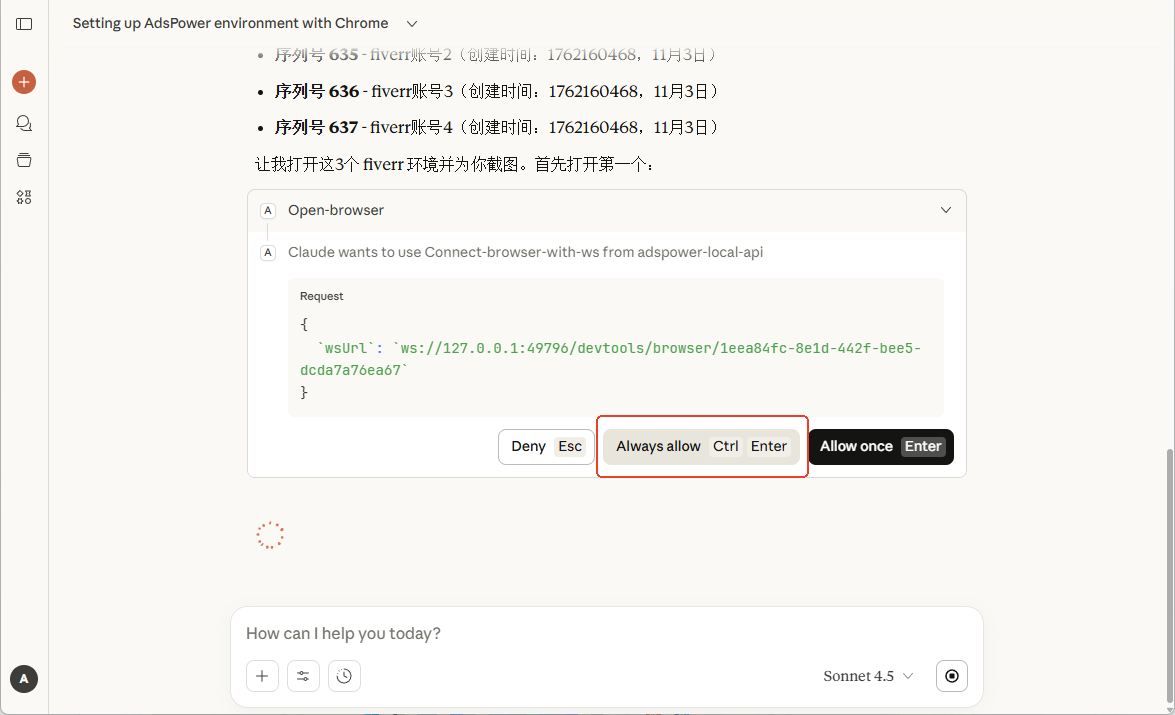Open the account avatar menu
This screenshot has height=715, width=1175.
[x=23, y=679]
